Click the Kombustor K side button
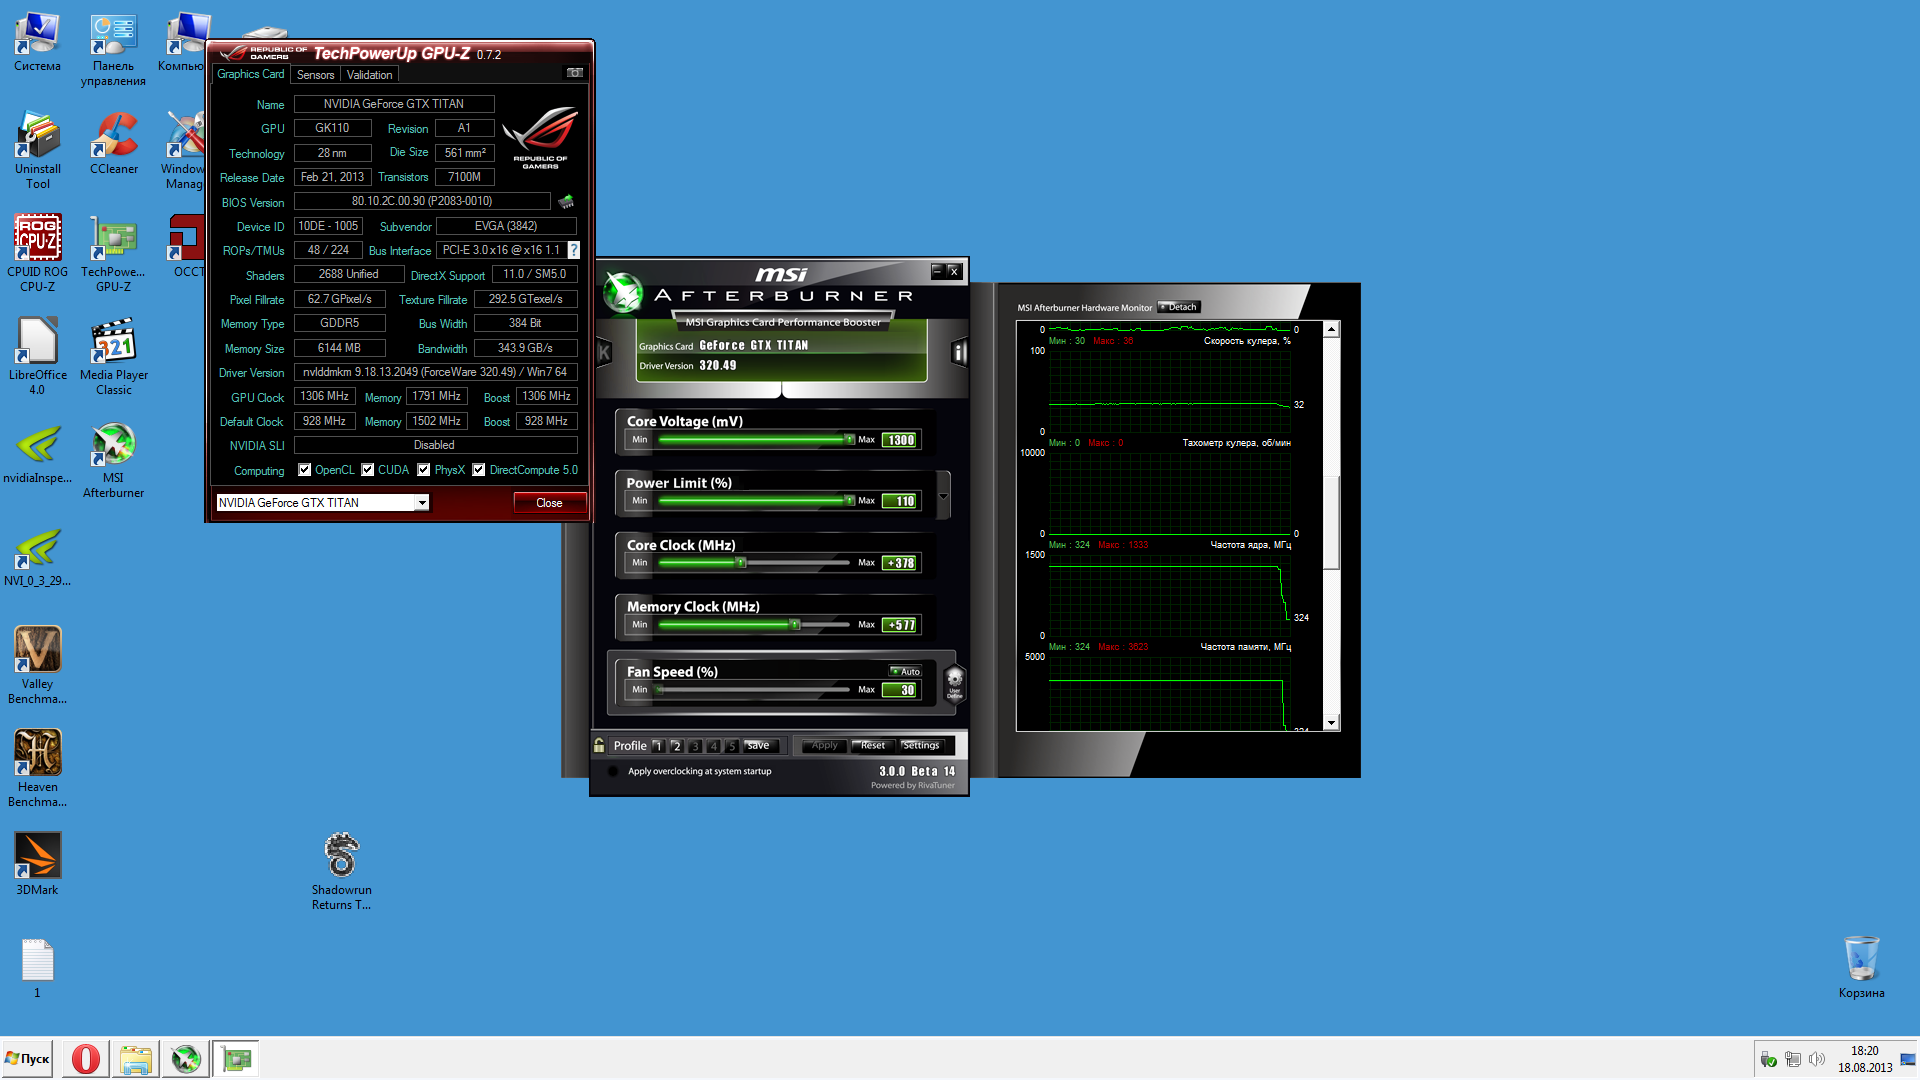1920x1080 pixels. pos(604,352)
